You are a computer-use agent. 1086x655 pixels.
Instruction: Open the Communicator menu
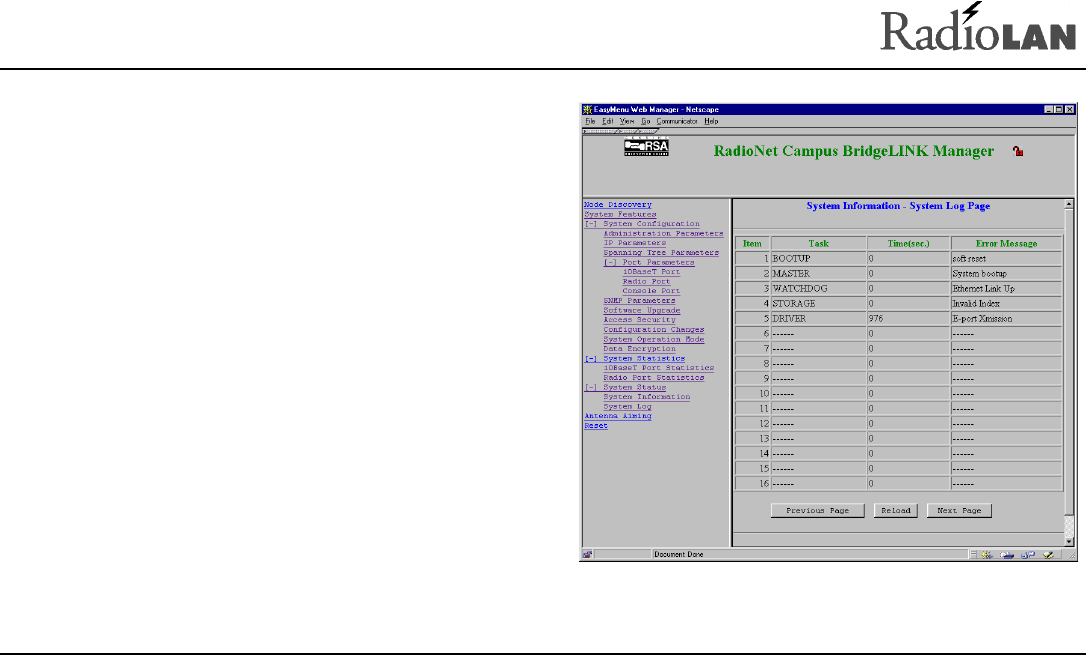tap(677, 121)
